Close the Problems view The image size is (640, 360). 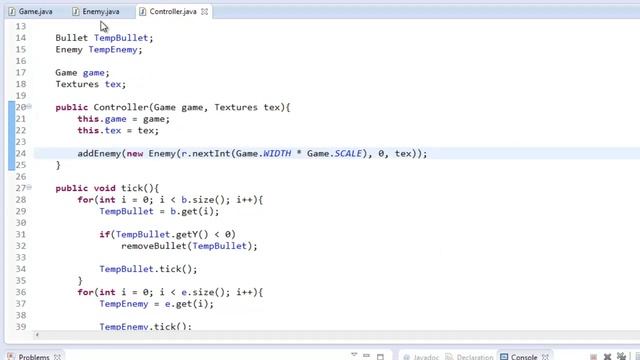[58, 357]
